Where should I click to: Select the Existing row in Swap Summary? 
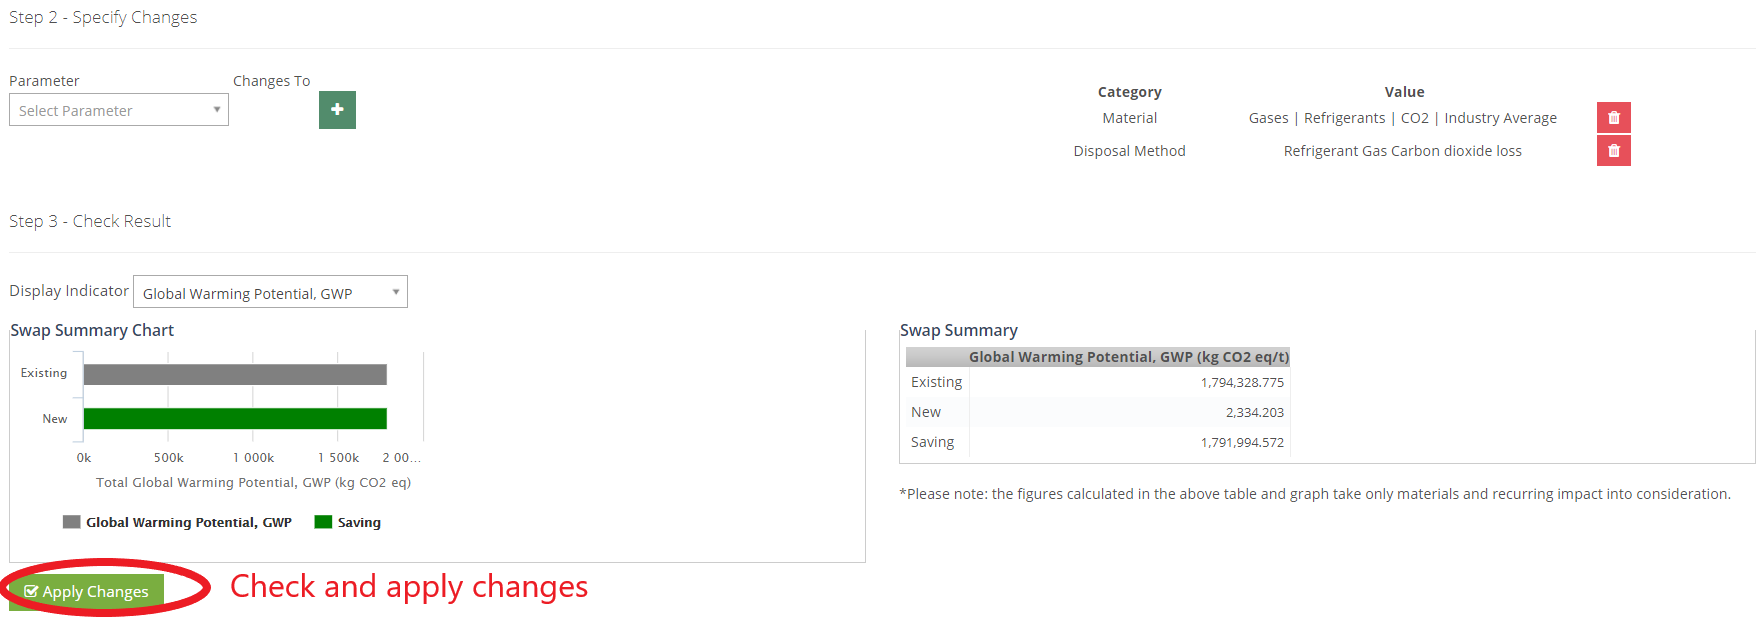[1097, 382]
